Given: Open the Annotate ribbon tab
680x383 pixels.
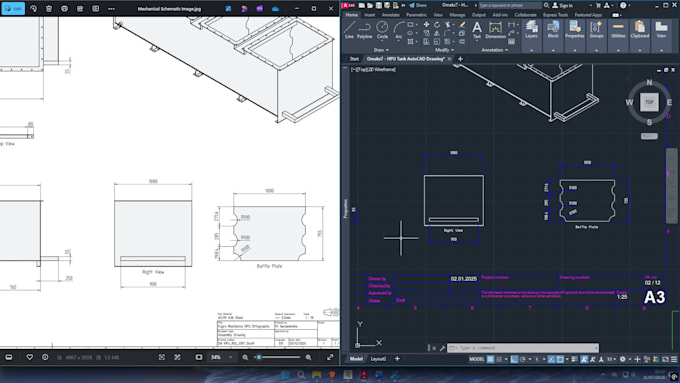Looking at the screenshot, I should tap(390, 15).
